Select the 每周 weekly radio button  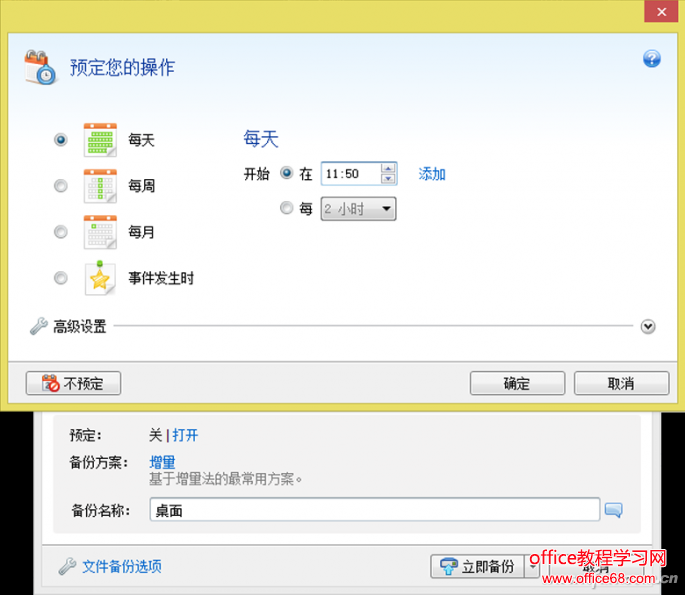(61, 186)
